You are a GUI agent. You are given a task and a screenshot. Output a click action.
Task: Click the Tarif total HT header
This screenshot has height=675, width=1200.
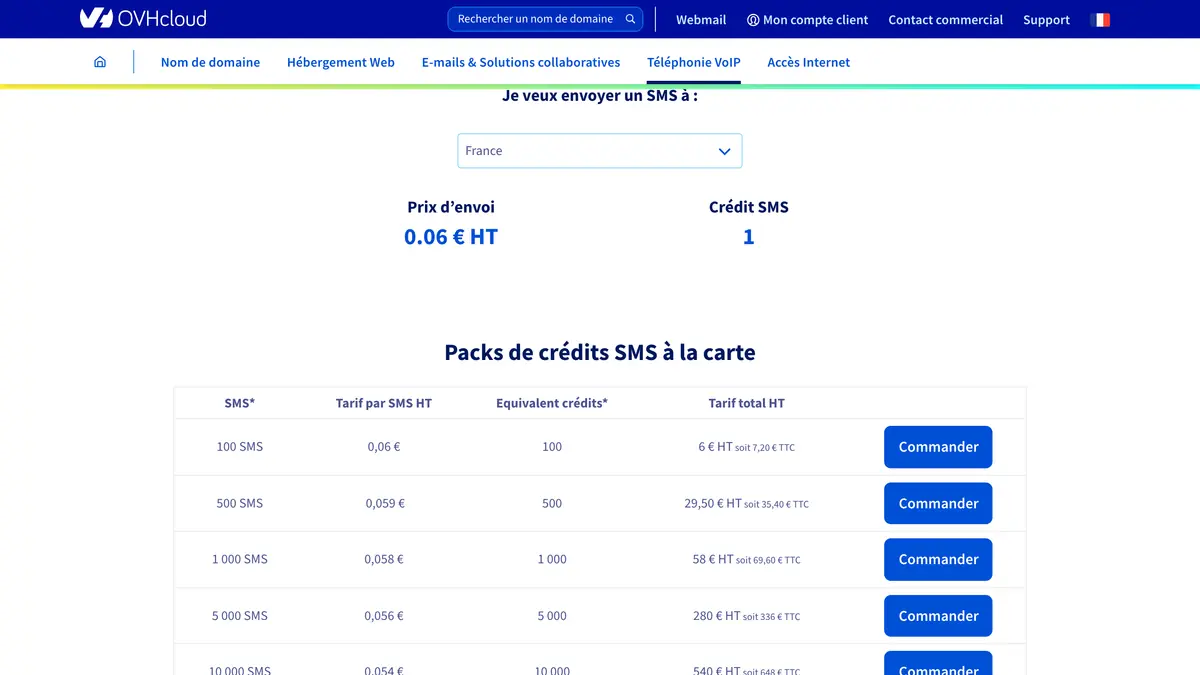tap(747, 403)
